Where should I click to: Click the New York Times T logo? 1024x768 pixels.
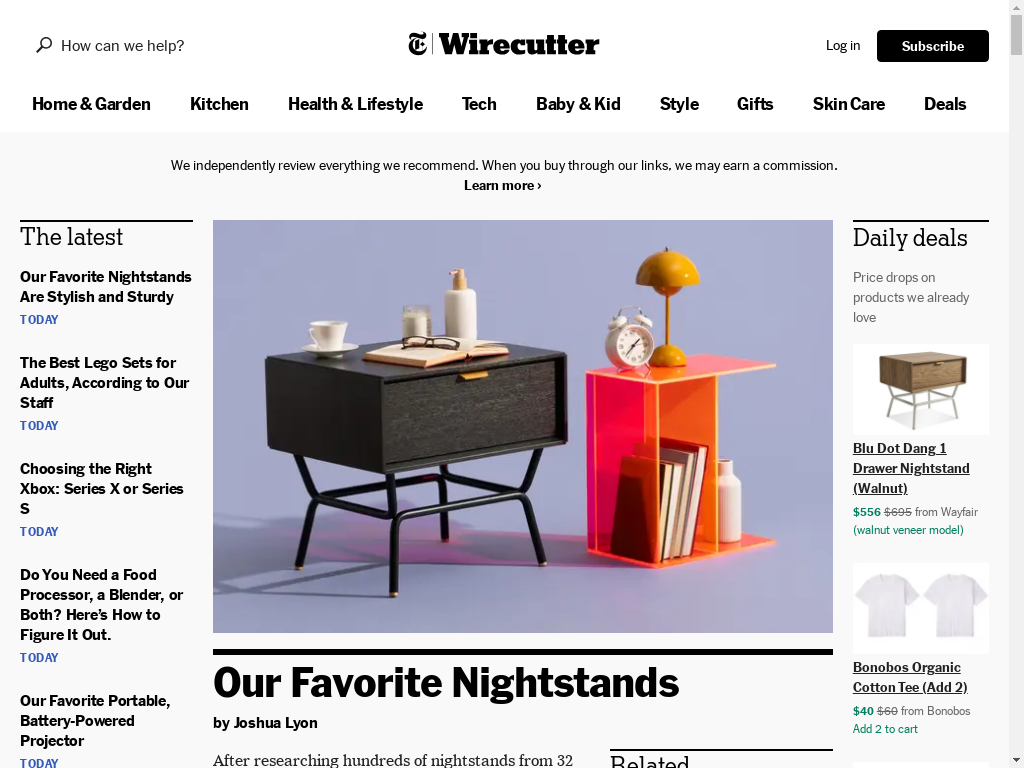click(x=418, y=44)
